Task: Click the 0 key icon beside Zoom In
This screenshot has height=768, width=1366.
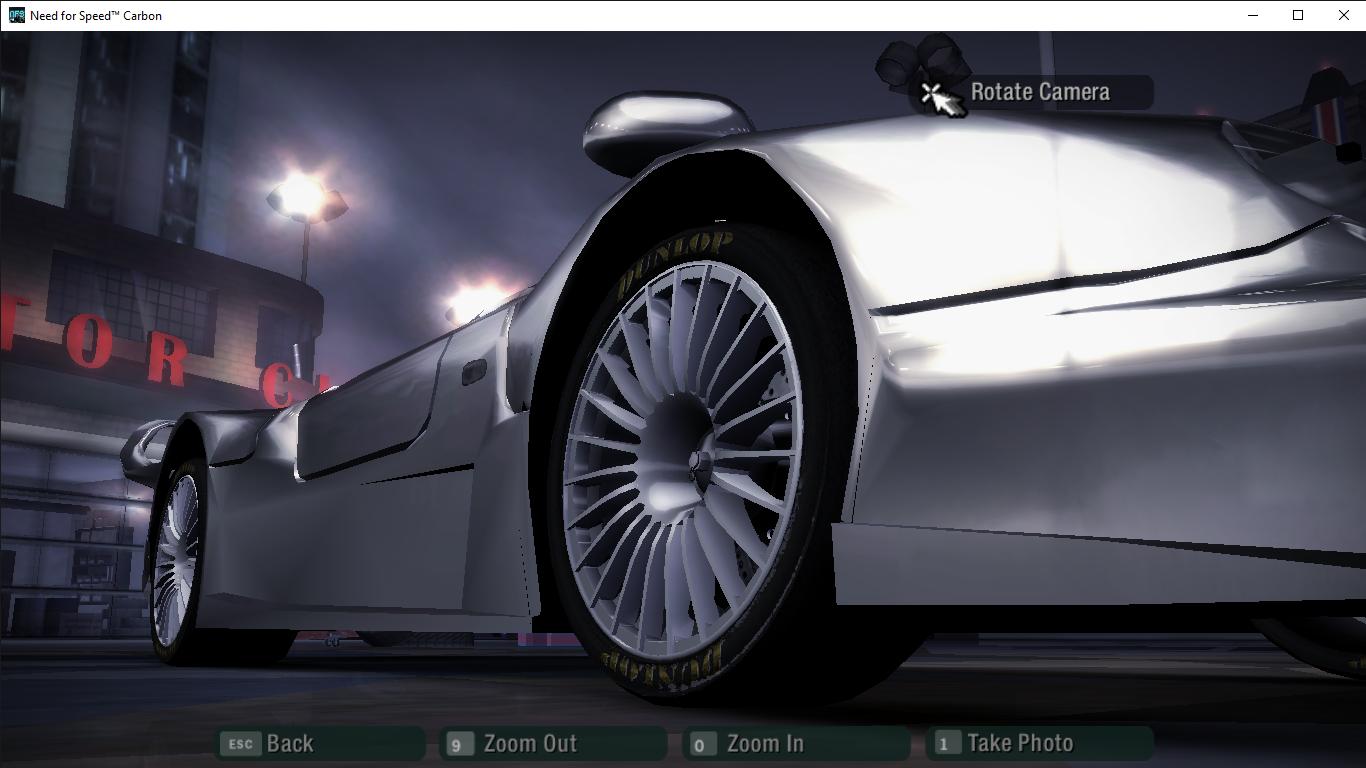Action: pos(702,745)
